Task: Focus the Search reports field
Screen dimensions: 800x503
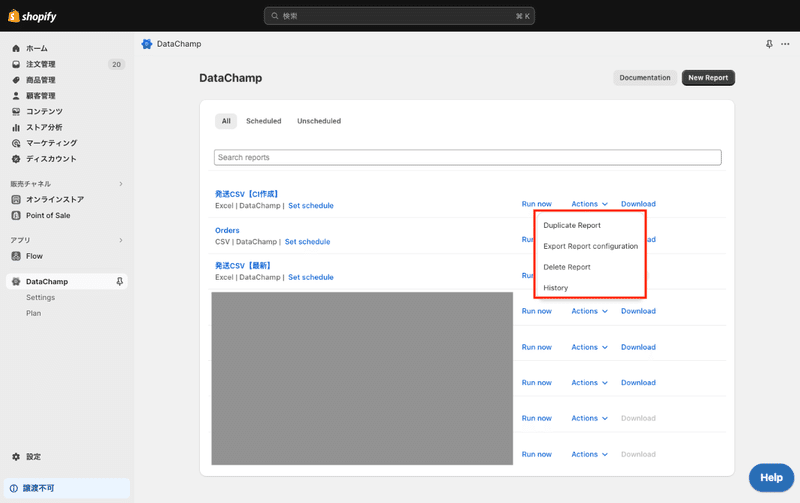Action: [x=467, y=158]
